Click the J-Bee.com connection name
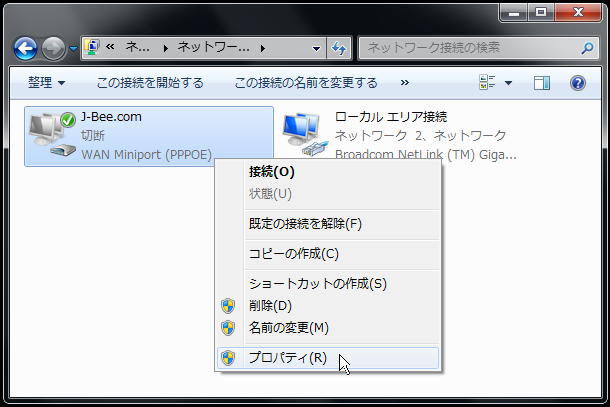Image resolution: width=610 pixels, height=407 pixels. pos(111,117)
